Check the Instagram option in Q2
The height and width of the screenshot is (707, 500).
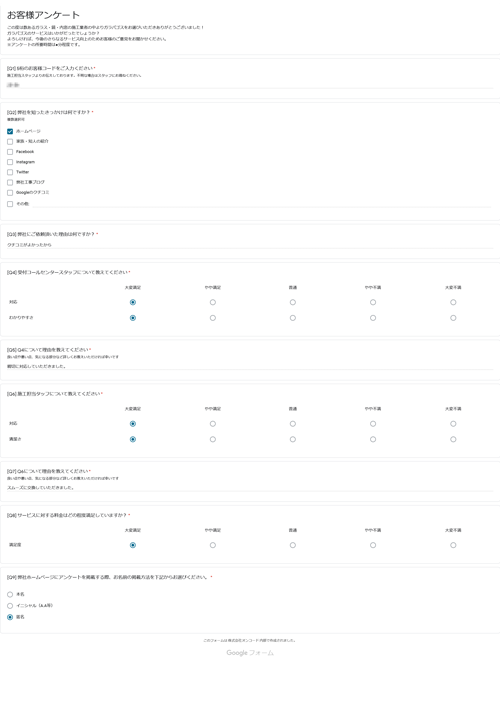(x=10, y=162)
